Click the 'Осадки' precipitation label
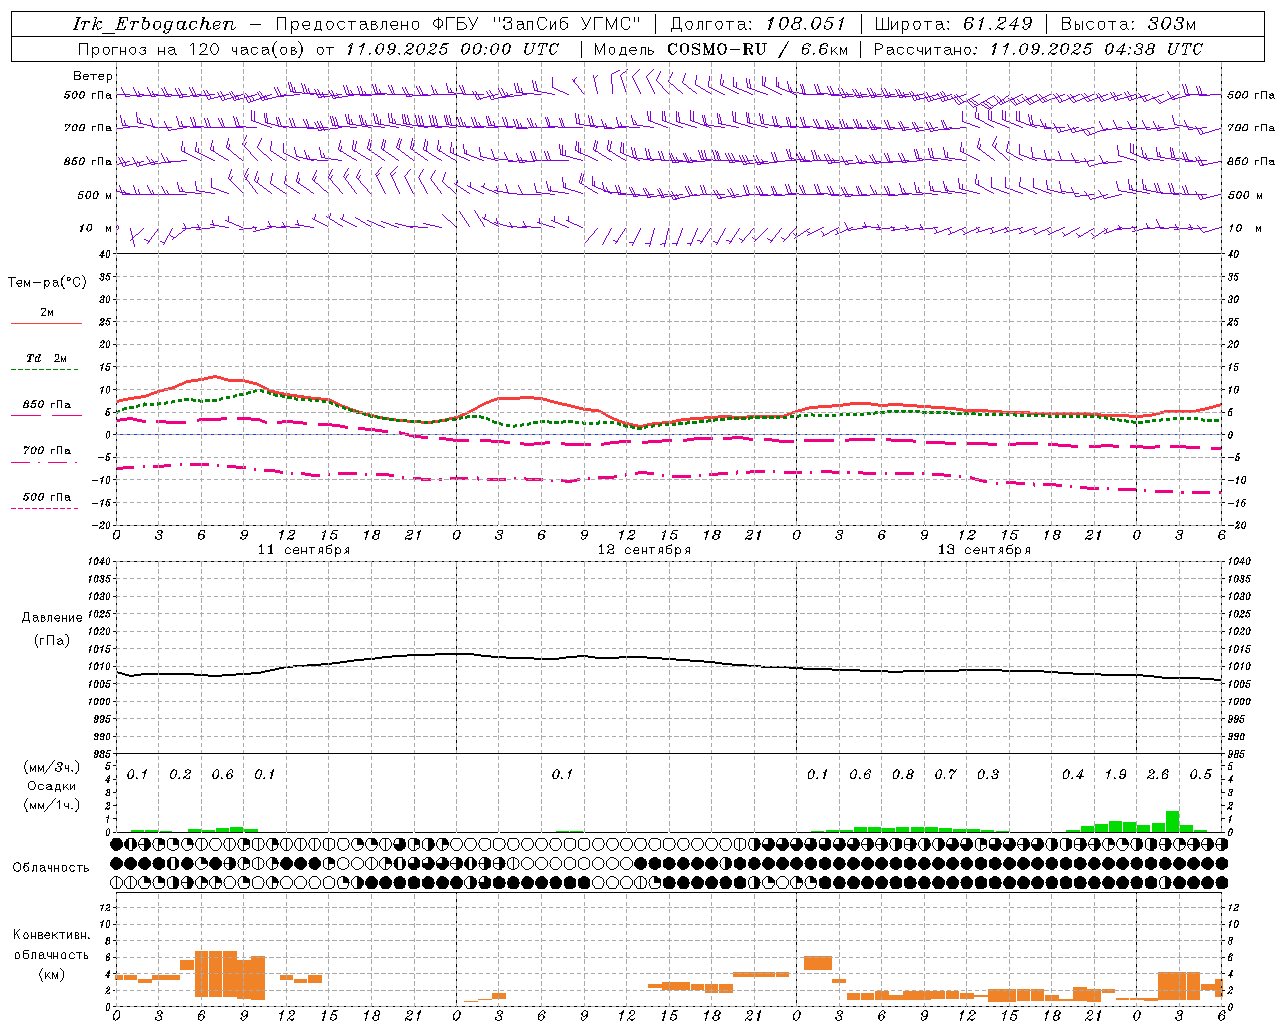Screen dimensions: 1280x1024 [x=52, y=786]
